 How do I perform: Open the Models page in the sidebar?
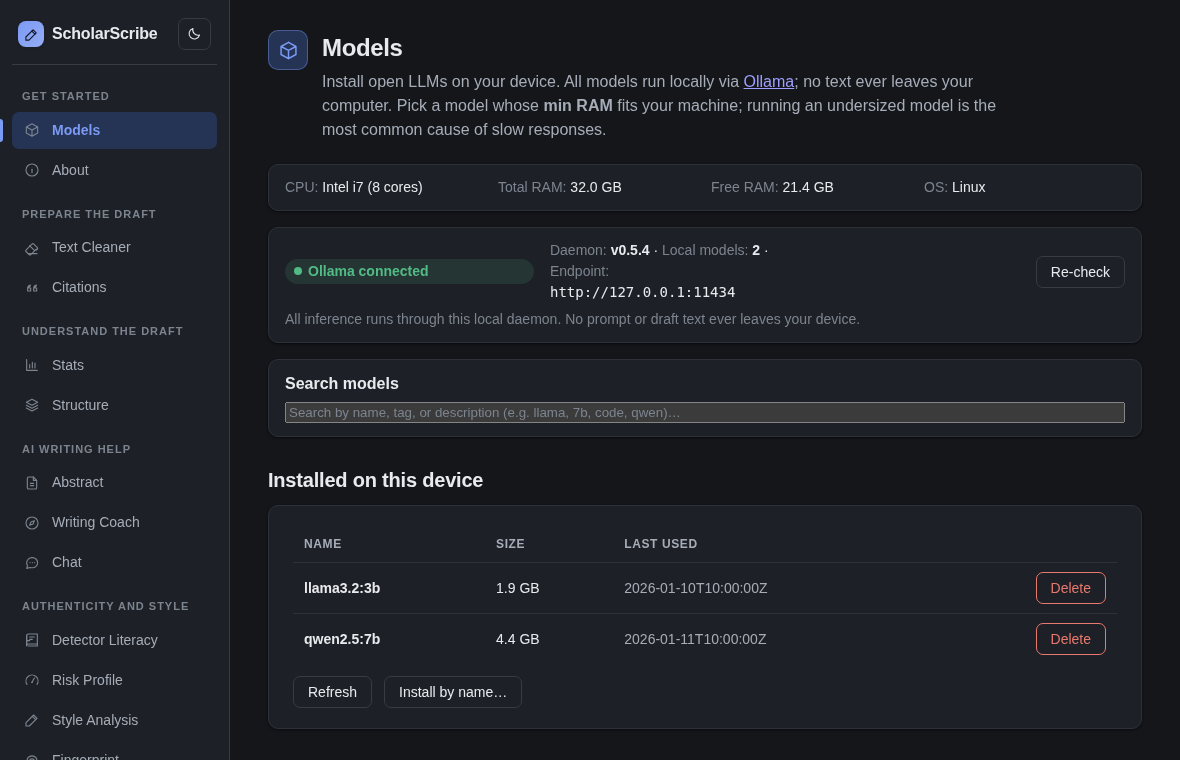(114, 130)
